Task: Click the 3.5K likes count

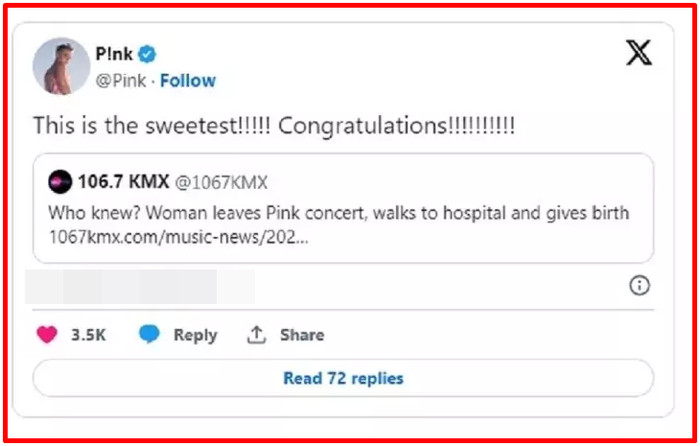Action: click(88, 335)
